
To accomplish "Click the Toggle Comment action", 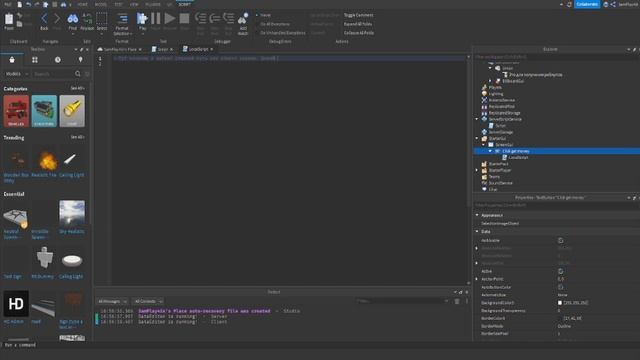I will [x=358, y=15].
